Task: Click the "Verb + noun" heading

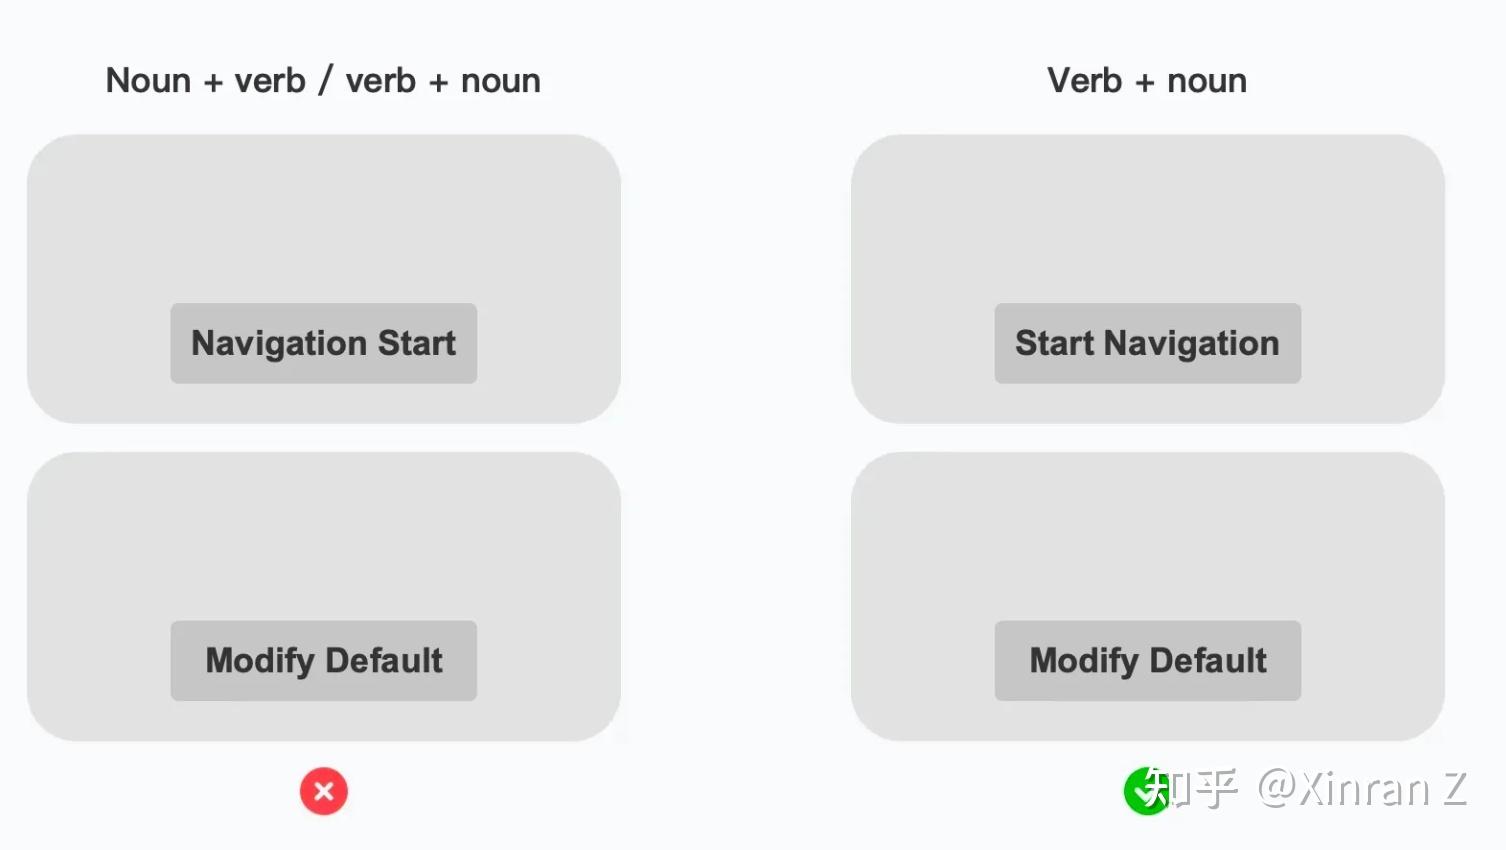Action: pos(1147,80)
